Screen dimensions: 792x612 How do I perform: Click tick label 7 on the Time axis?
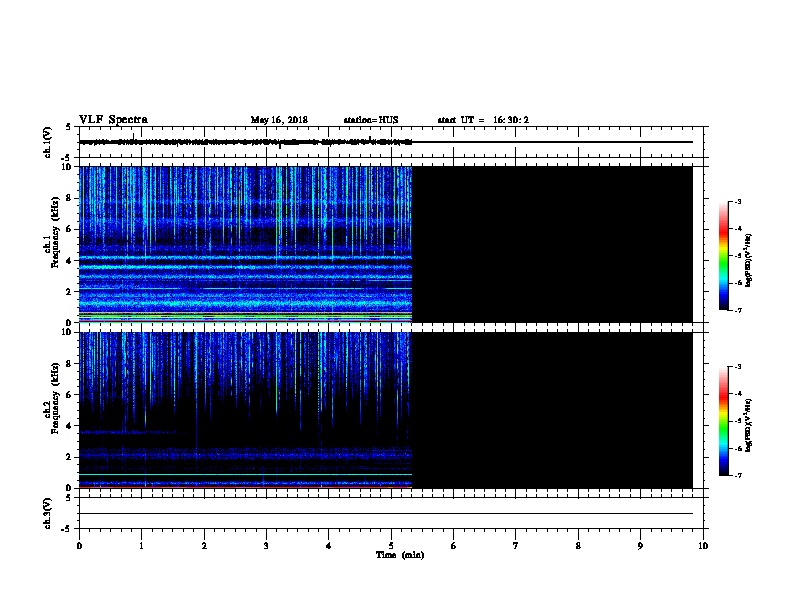click(x=516, y=546)
